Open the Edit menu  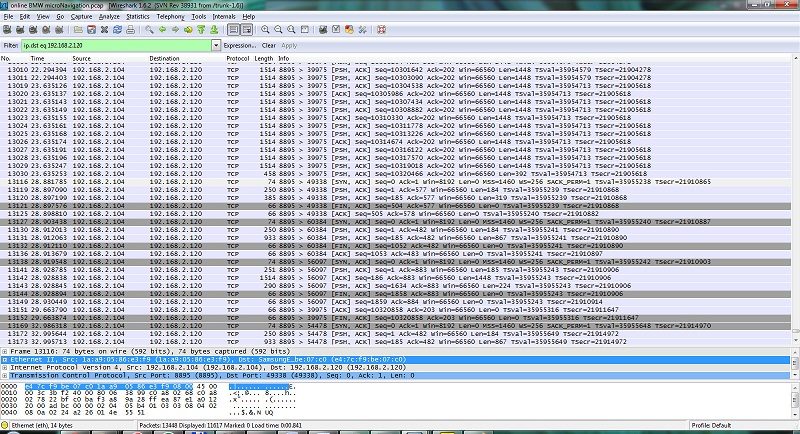coord(25,17)
